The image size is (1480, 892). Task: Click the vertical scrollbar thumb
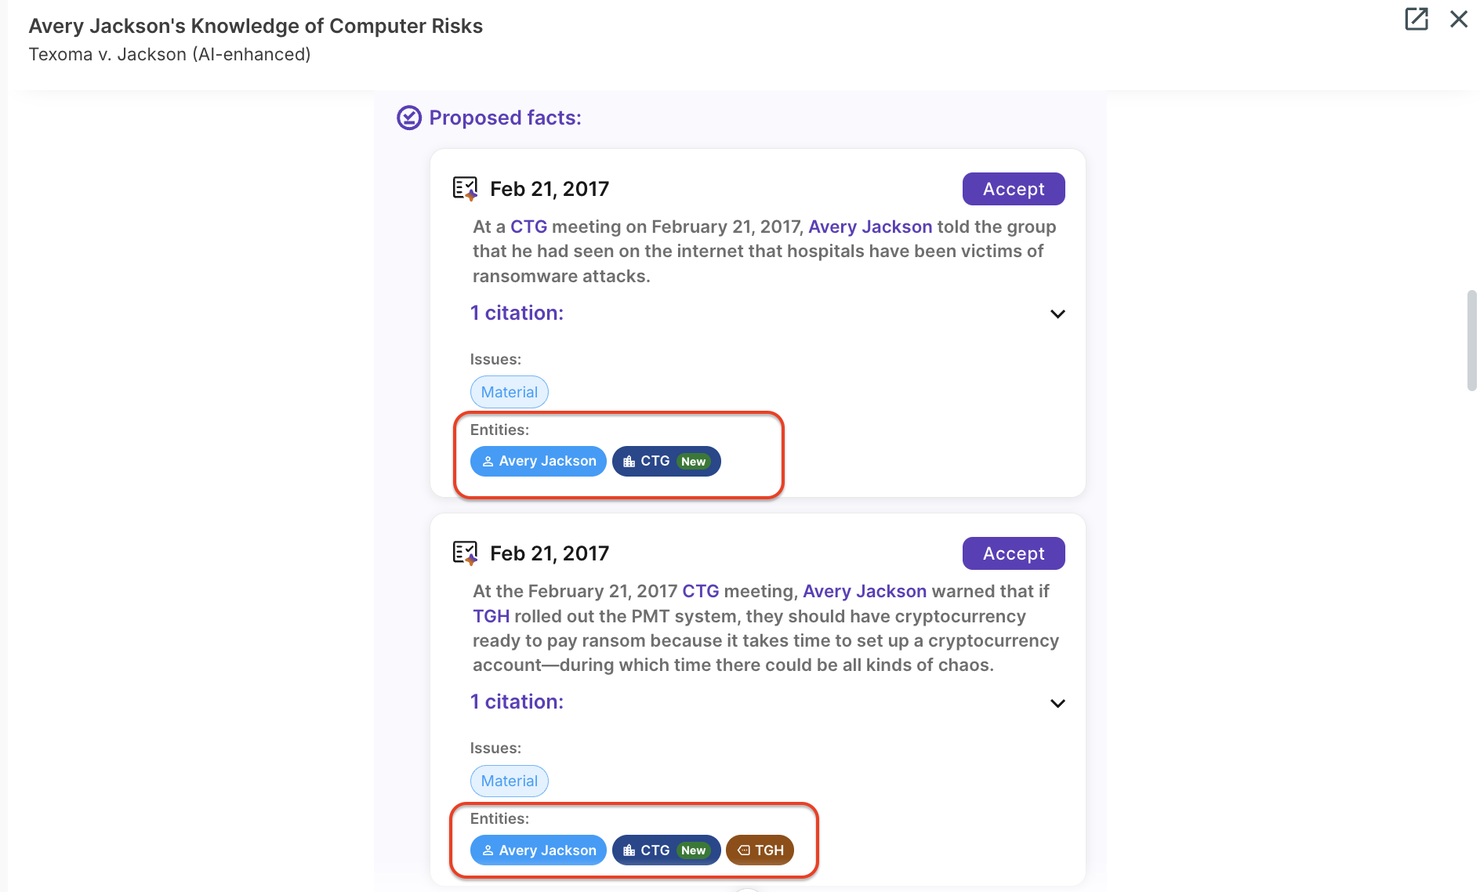click(1471, 340)
